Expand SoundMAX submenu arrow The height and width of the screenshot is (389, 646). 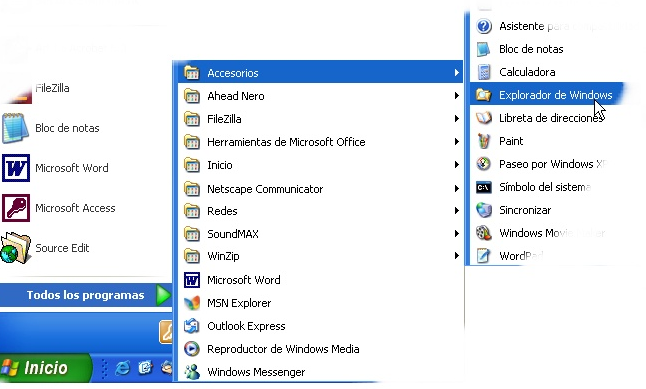(456, 234)
